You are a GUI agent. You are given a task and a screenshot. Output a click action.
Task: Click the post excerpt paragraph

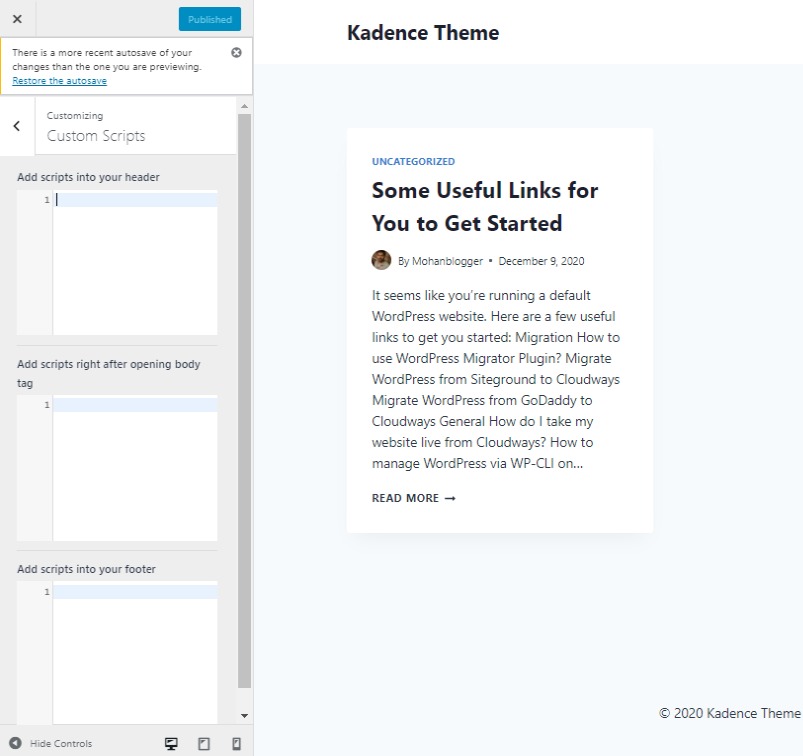pyautogui.click(x=496, y=379)
